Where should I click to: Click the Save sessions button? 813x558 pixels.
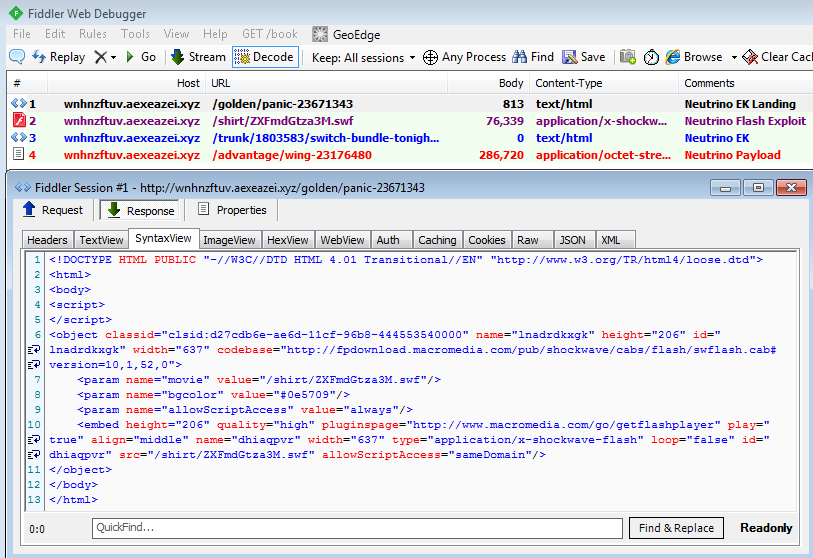583,57
